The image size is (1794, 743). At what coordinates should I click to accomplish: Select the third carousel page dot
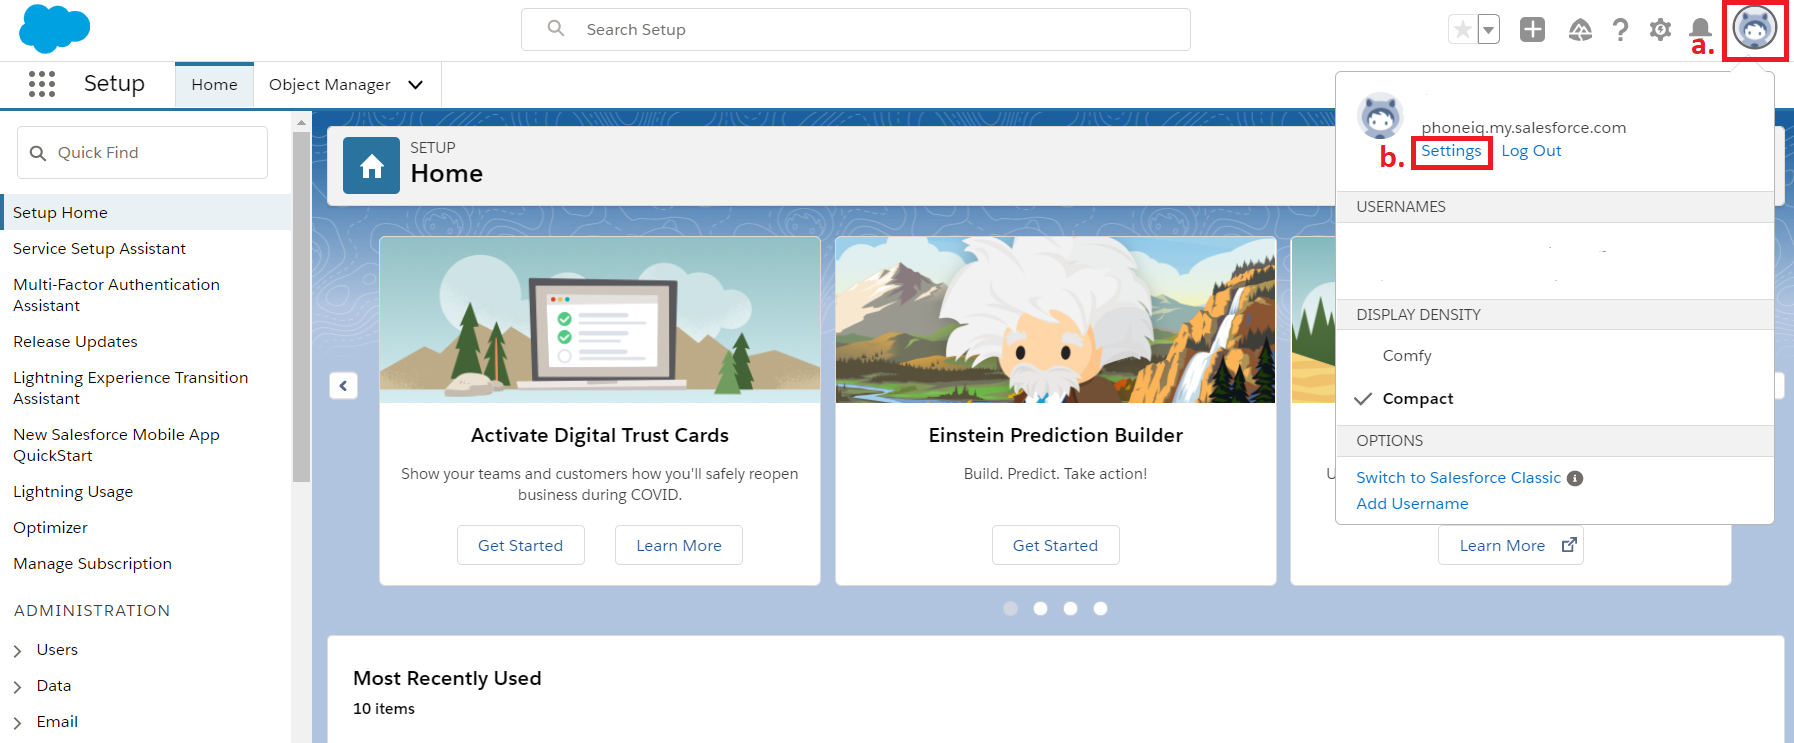coord(1070,608)
